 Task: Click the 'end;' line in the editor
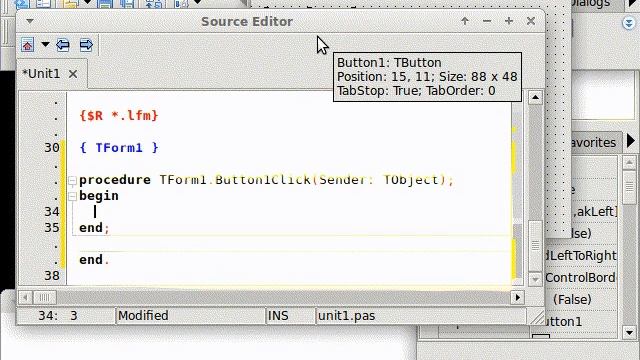(x=94, y=228)
